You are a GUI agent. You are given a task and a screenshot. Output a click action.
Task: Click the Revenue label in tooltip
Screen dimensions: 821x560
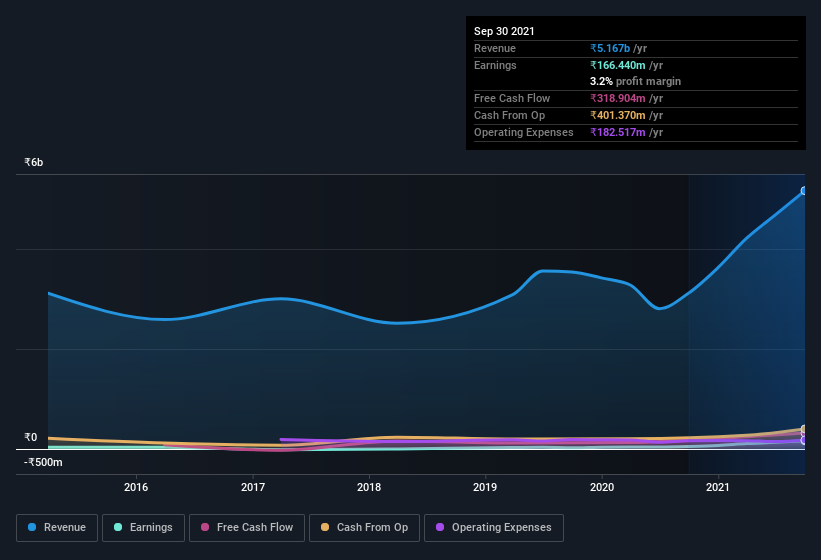coord(495,48)
